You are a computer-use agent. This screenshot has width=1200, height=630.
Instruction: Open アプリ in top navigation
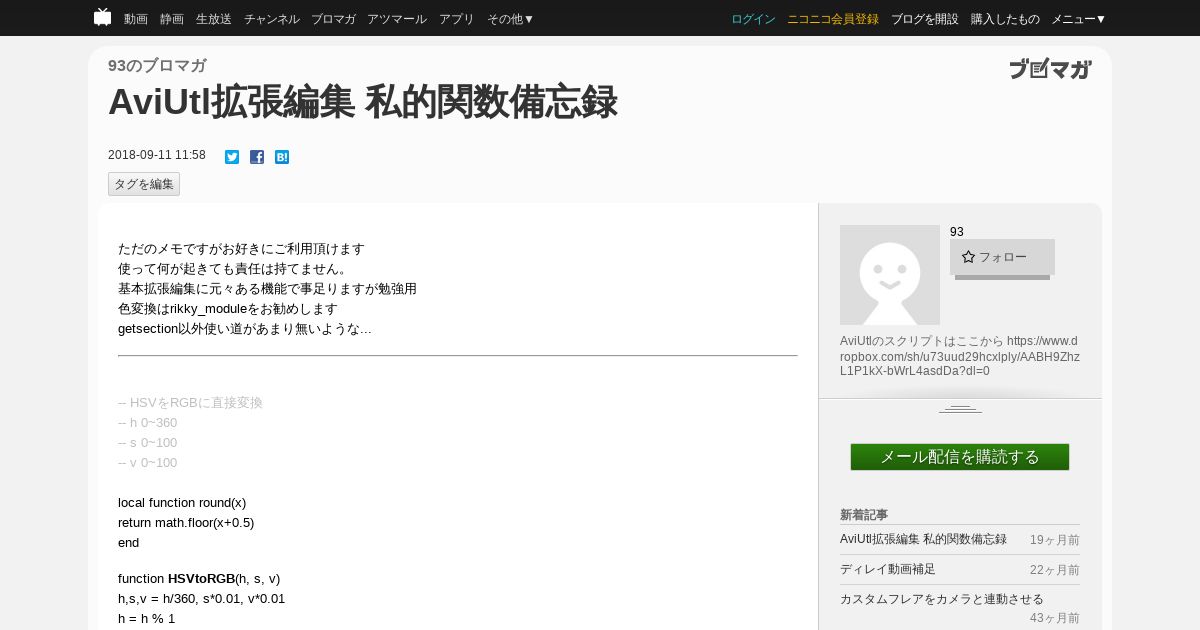click(x=457, y=19)
